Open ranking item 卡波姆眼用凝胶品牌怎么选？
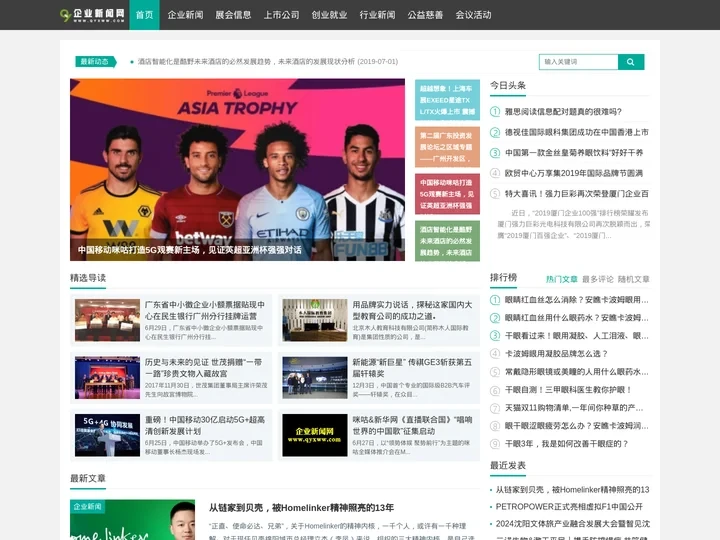Screen dimensions: 720x540 tap(557, 354)
